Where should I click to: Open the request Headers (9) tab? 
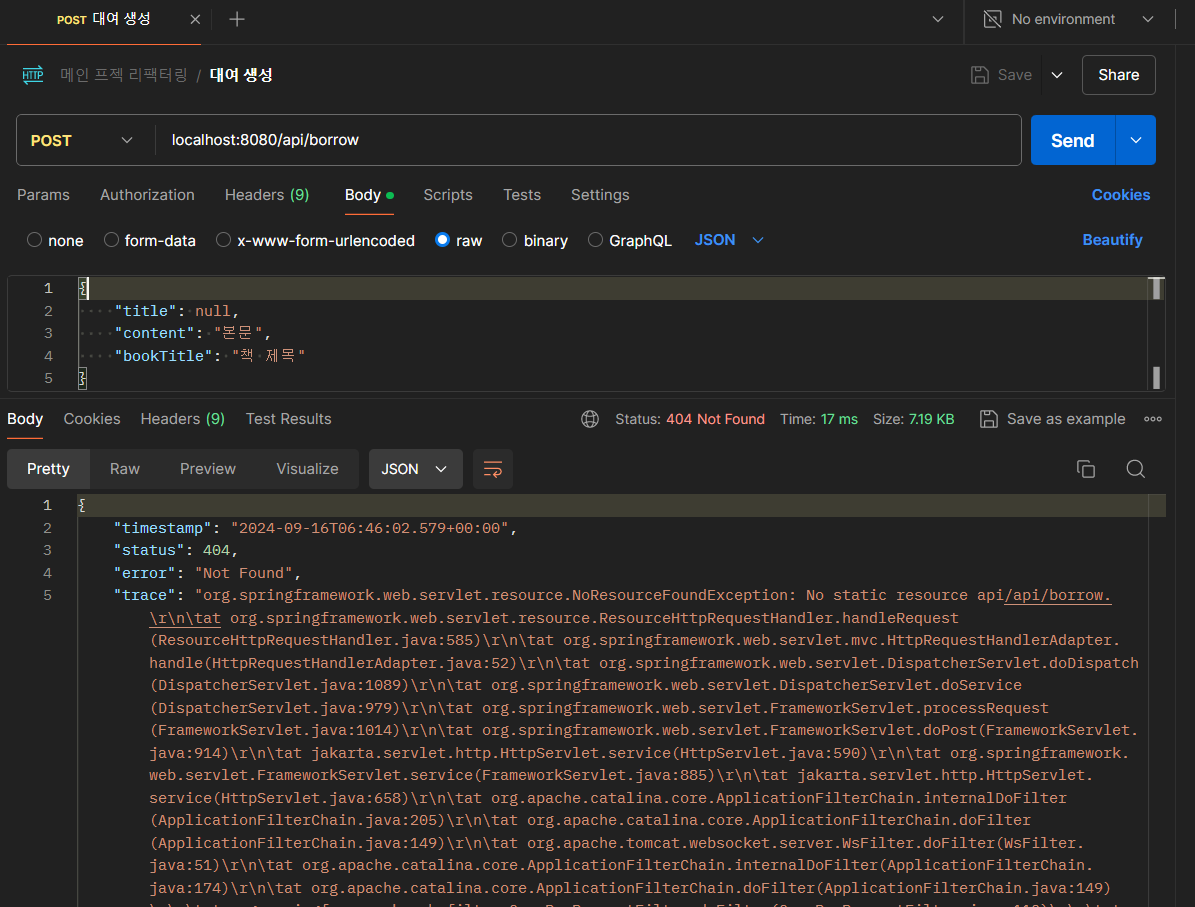pyautogui.click(x=267, y=195)
